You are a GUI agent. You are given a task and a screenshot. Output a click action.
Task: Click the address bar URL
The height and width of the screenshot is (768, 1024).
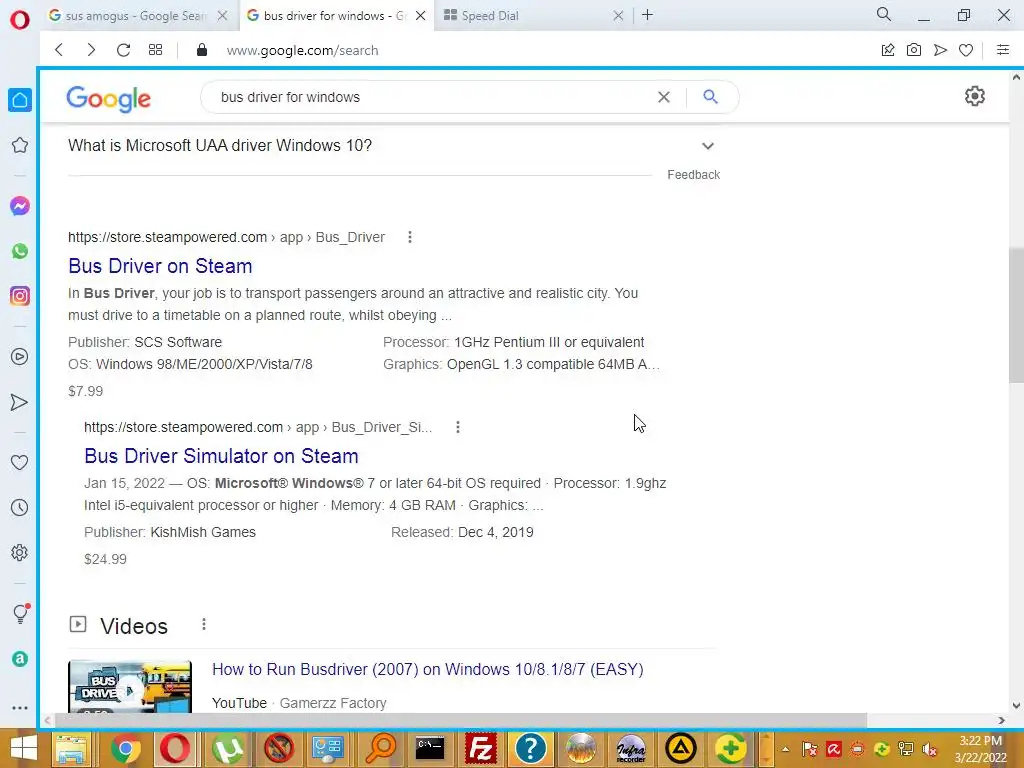[302, 50]
